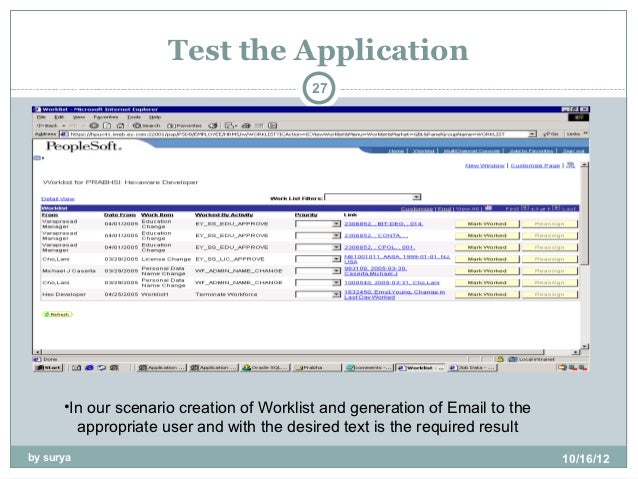Go to IE Home page icon
This screenshot has width=638, height=479.
tap(120, 126)
